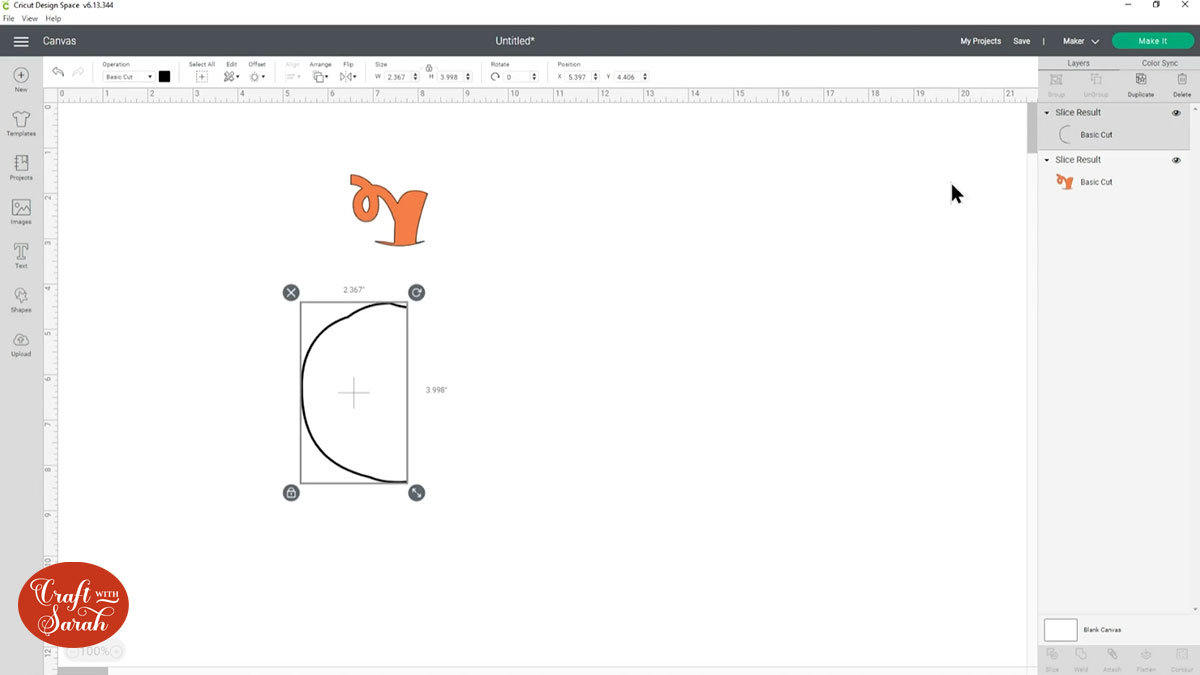Click the rotate handle on selected shape
This screenshot has height=675, width=1200.
(416, 292)
